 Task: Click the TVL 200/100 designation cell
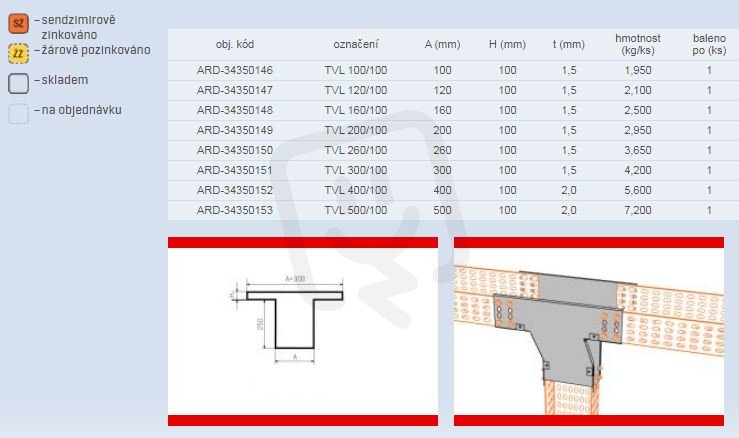(x=356, y=130)
